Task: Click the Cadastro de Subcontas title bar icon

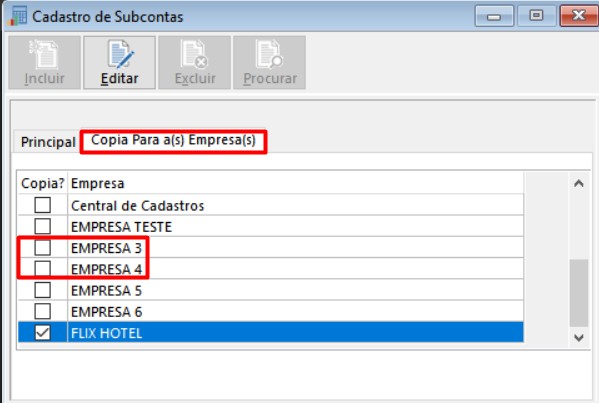Action: coord(18,16)
